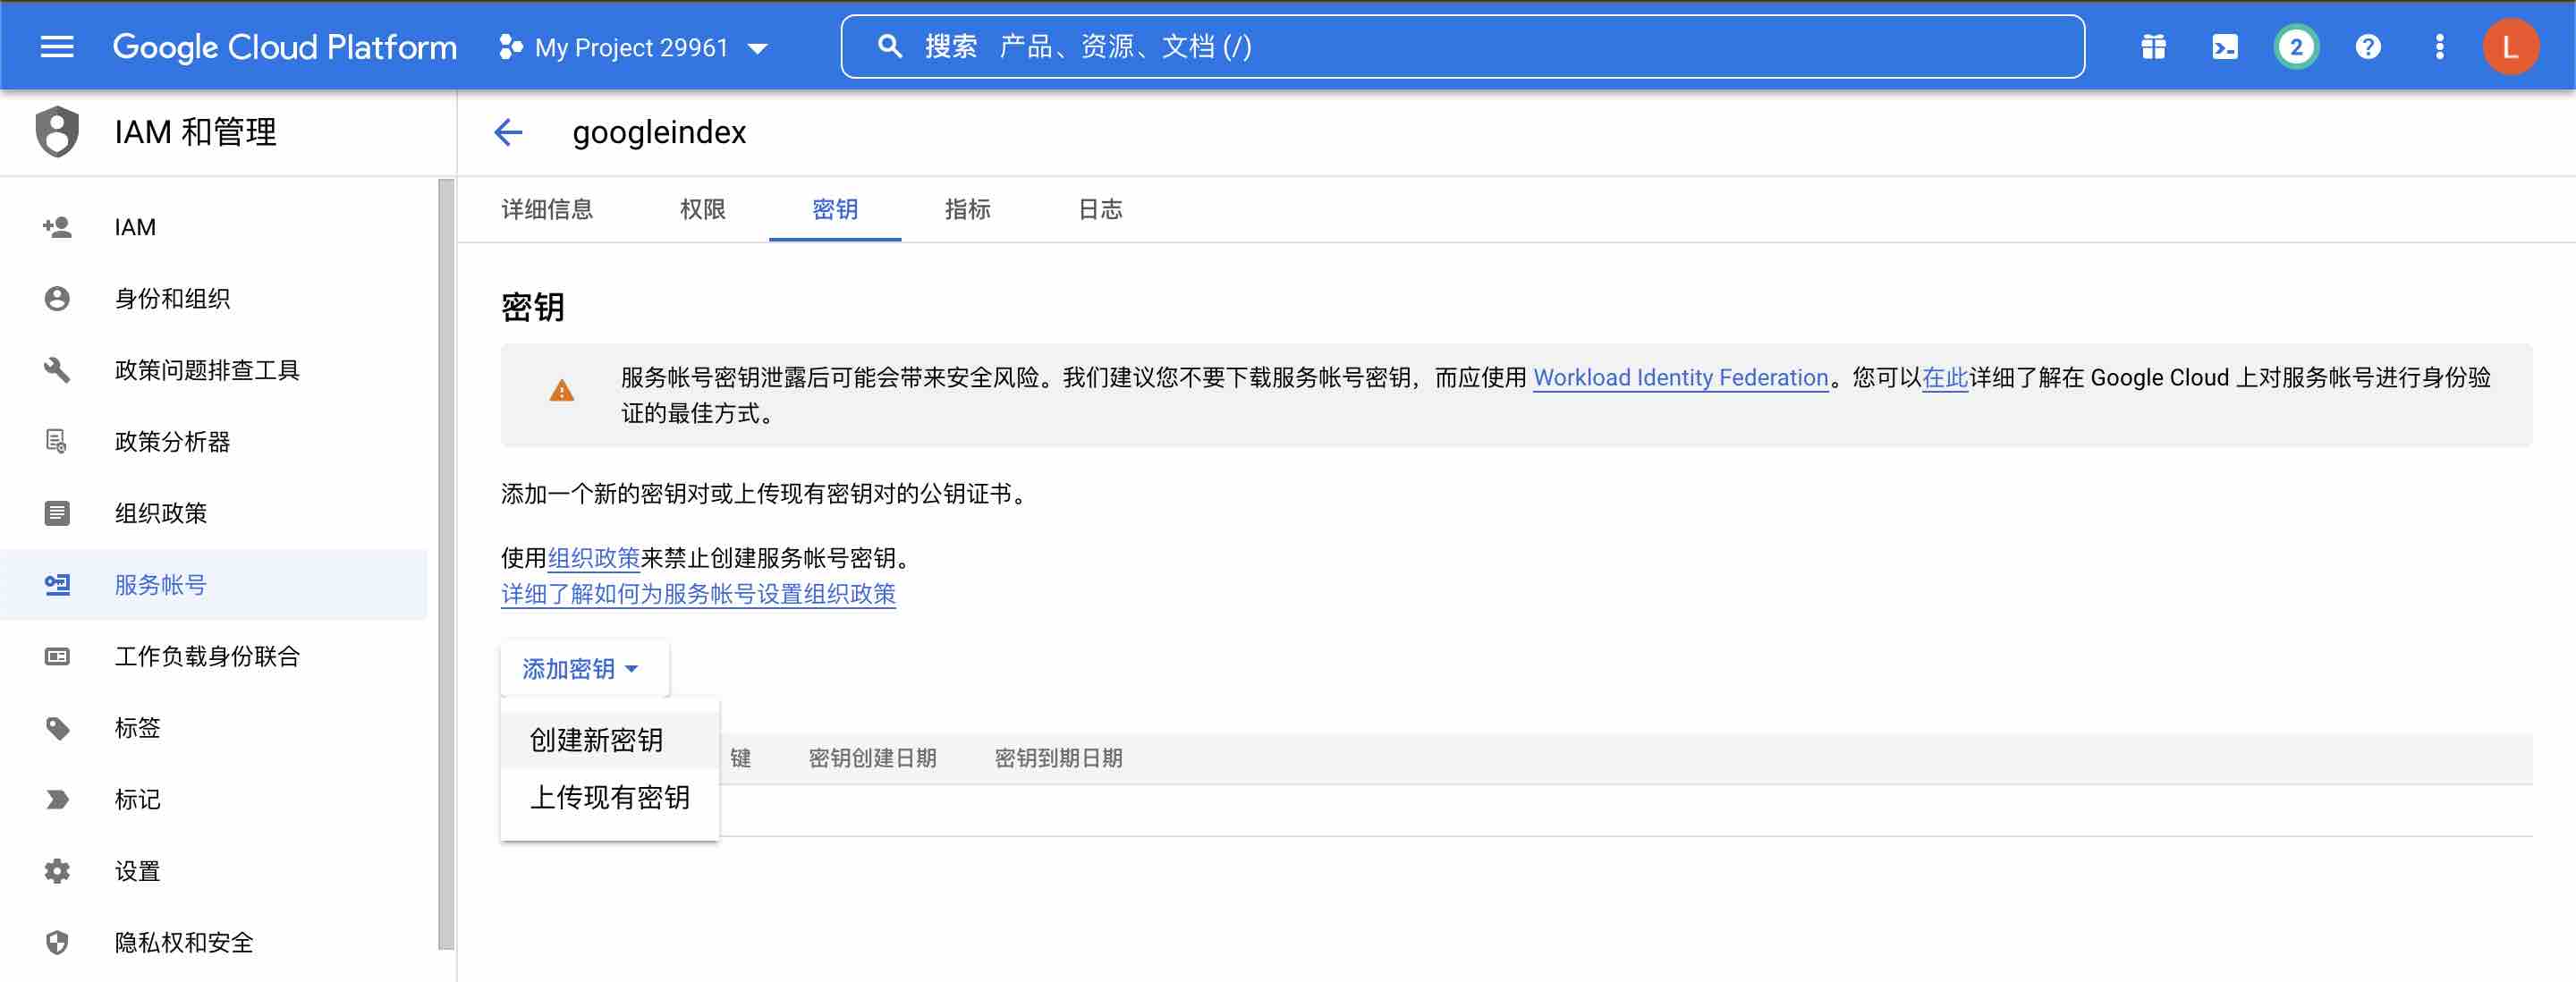This screenshot has height=982, width=2576.
Task: Select 创建新密钥 from the menu
Action: coord(596,740)
